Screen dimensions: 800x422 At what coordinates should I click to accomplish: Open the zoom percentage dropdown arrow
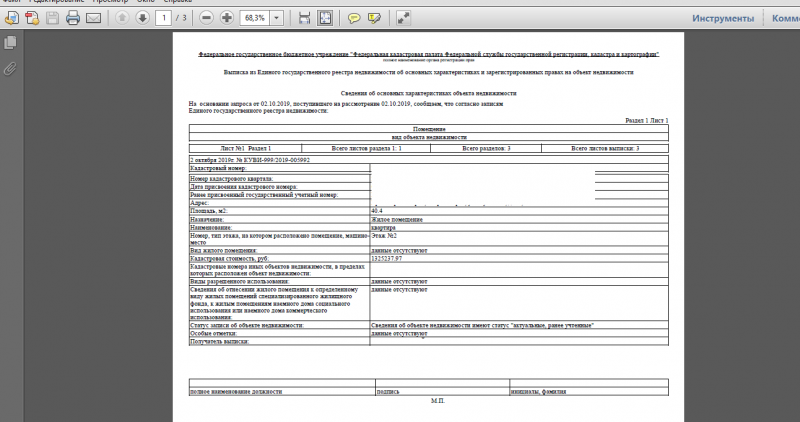(276, 18)
